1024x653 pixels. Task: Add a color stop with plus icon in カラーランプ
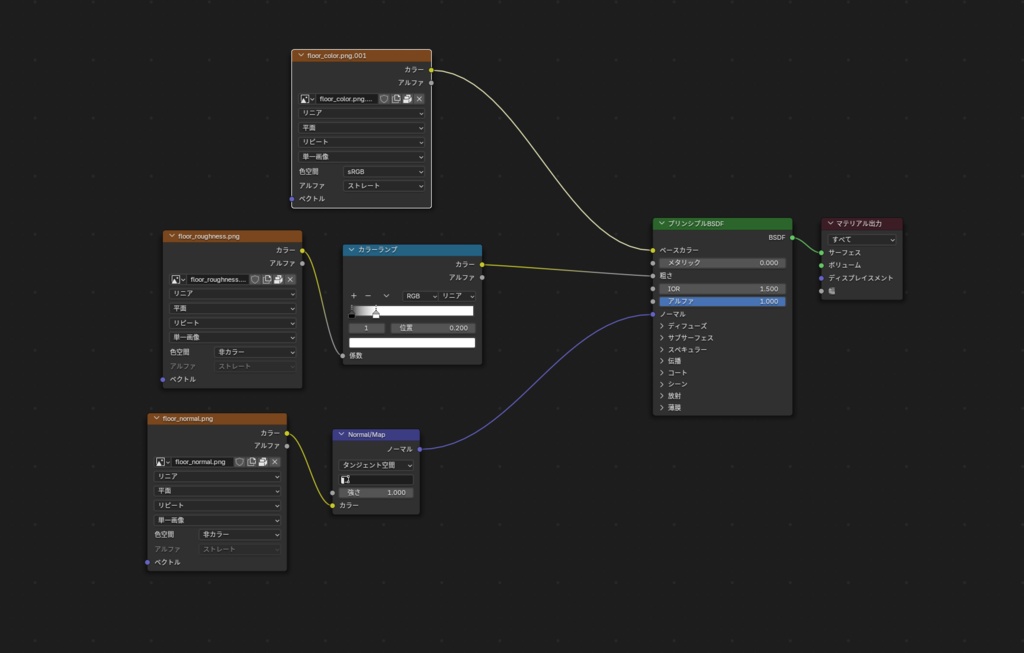point(354,296)
